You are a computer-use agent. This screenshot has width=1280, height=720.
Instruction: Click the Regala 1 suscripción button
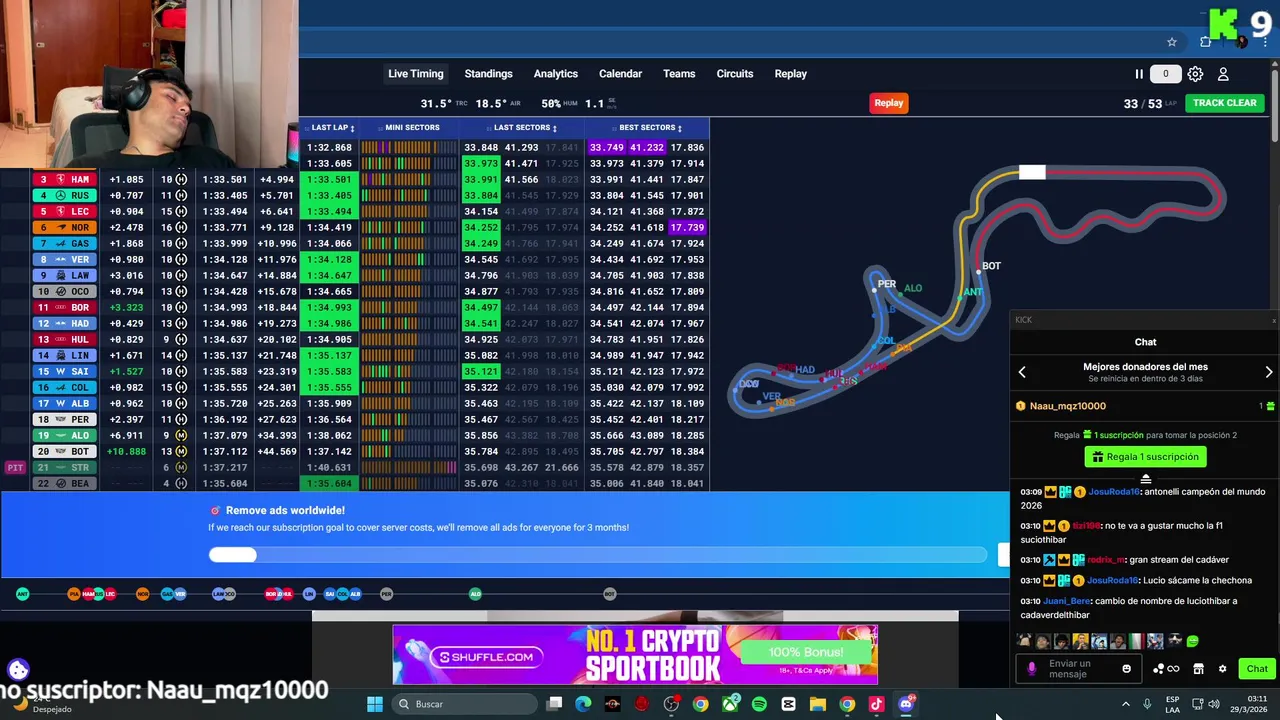tap(1145, 457)
